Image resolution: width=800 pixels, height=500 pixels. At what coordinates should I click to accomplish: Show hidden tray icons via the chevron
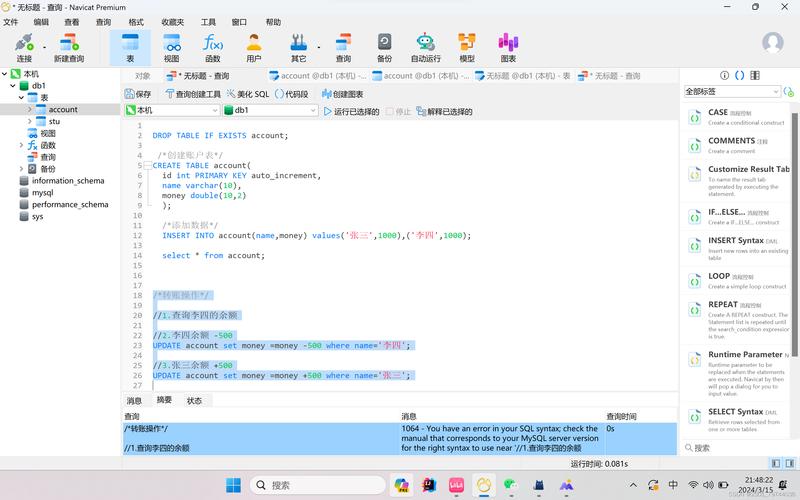[x=633, y=485]
